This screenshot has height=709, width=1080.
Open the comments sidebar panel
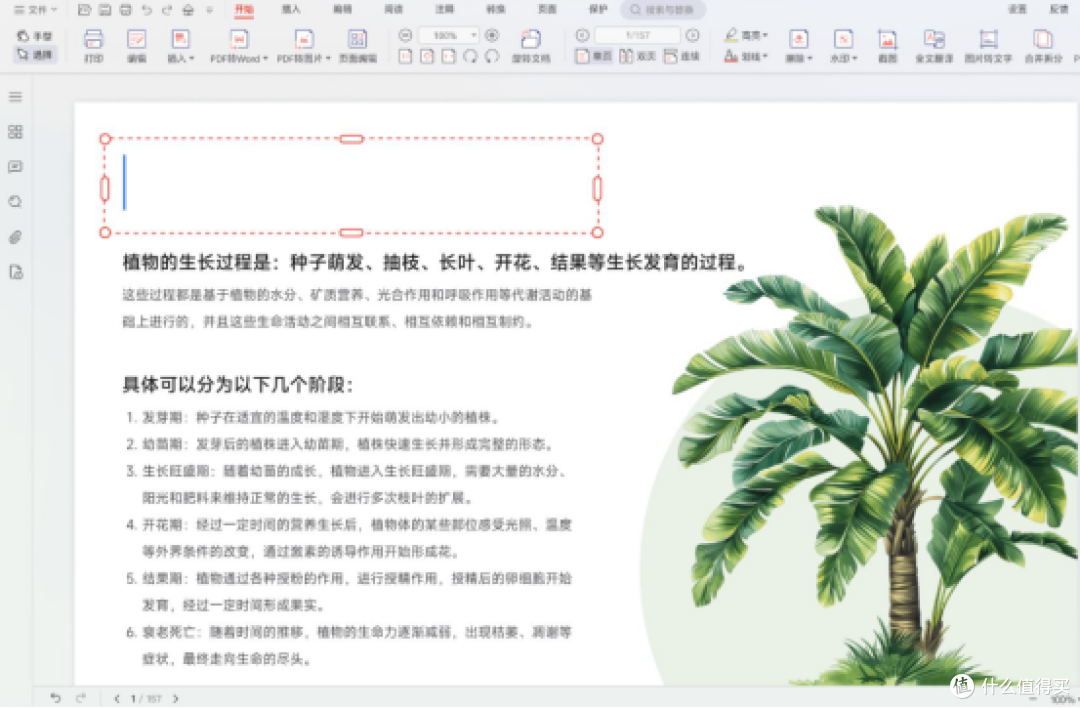(x=15, y=167)
